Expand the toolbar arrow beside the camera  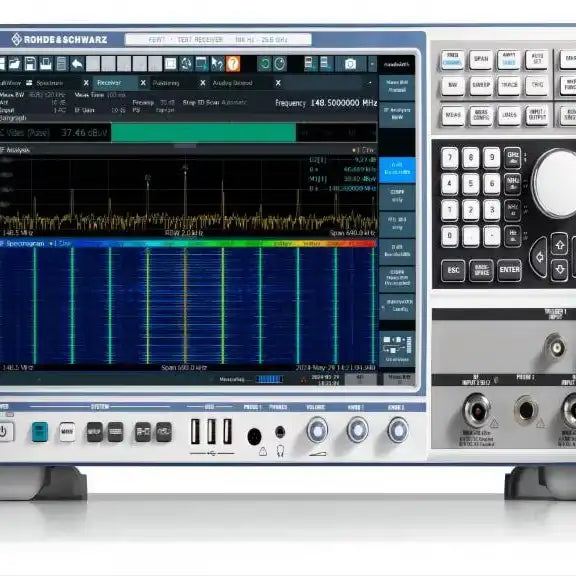[372, 64]
